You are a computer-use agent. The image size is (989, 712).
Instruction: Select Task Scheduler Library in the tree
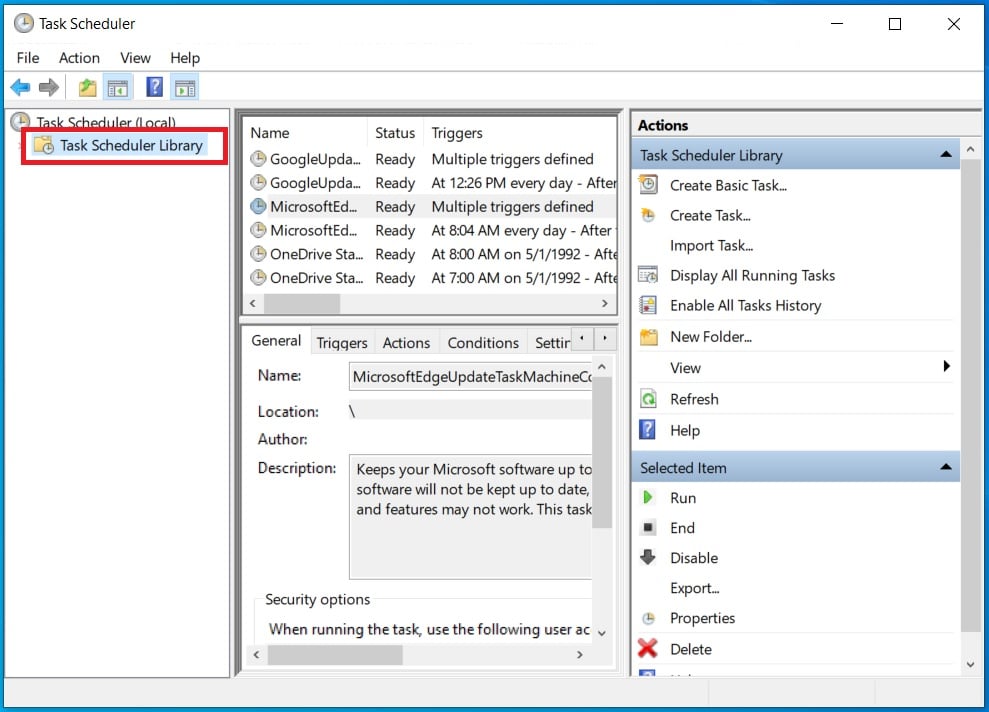(x=131, y=146)
